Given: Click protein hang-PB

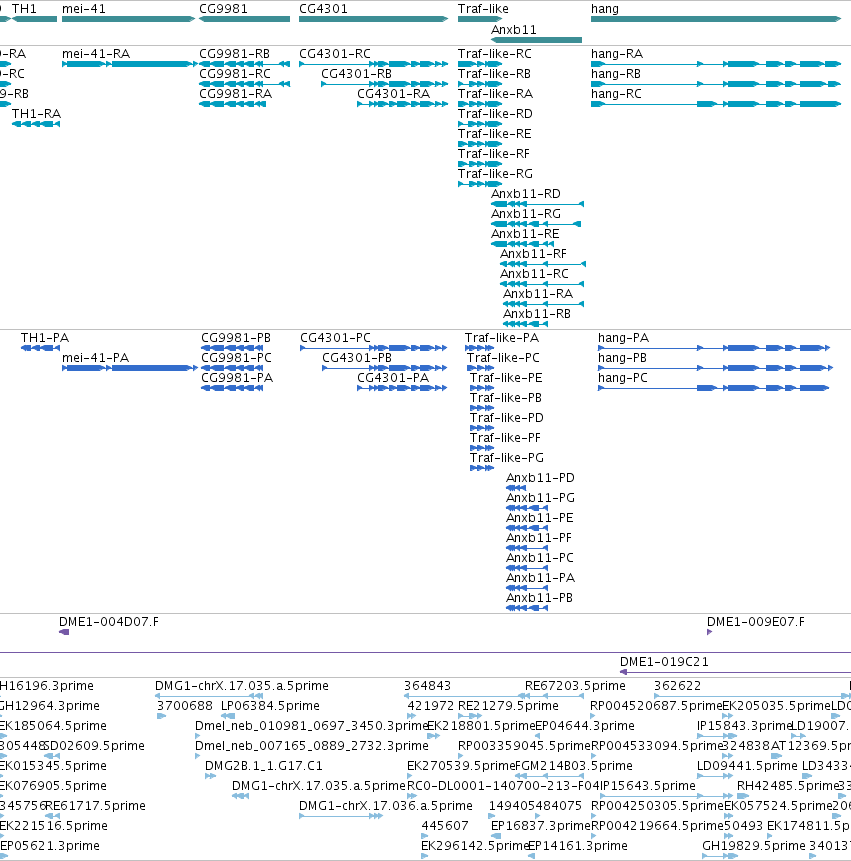Looking at the screenshot, I should pos(715,368).
